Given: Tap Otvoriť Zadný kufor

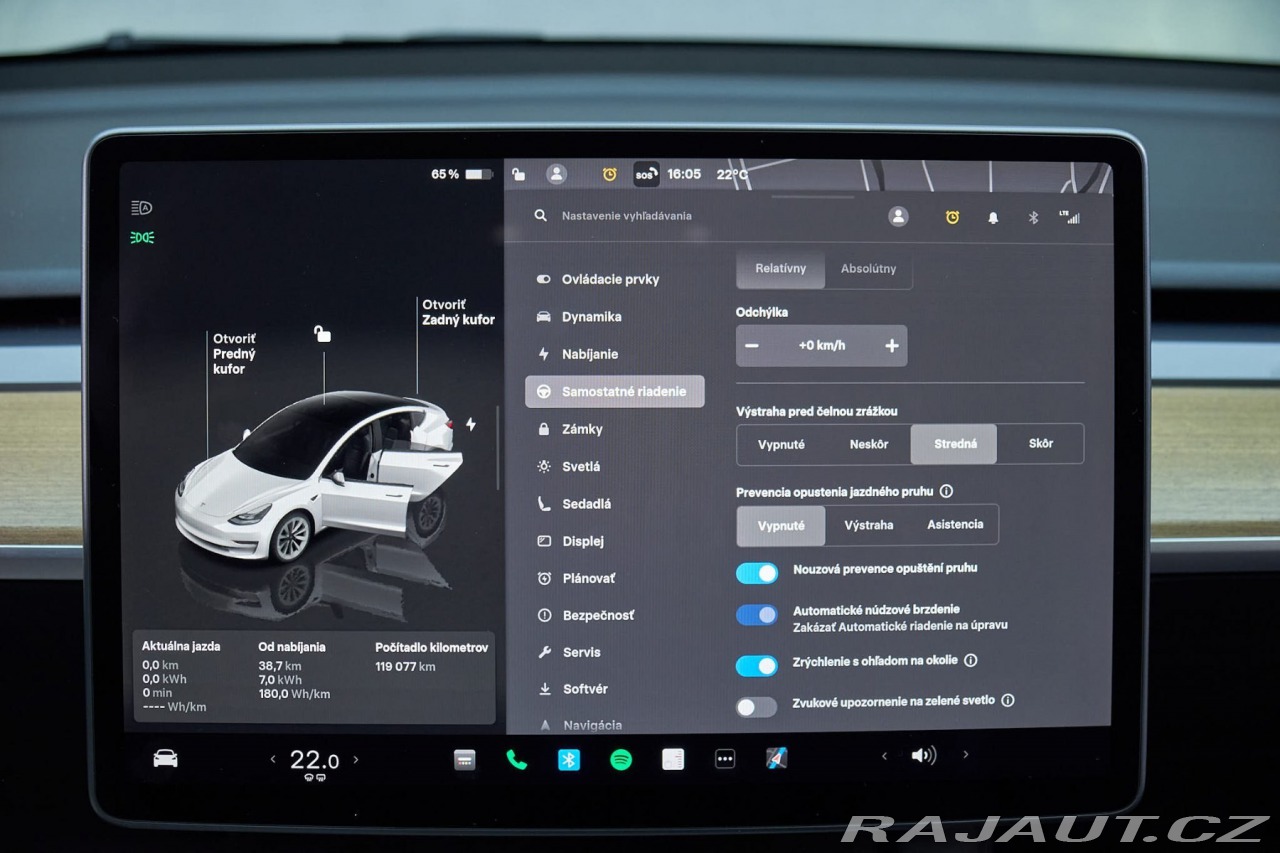Looking at the screenshot, I should (458, 312).
